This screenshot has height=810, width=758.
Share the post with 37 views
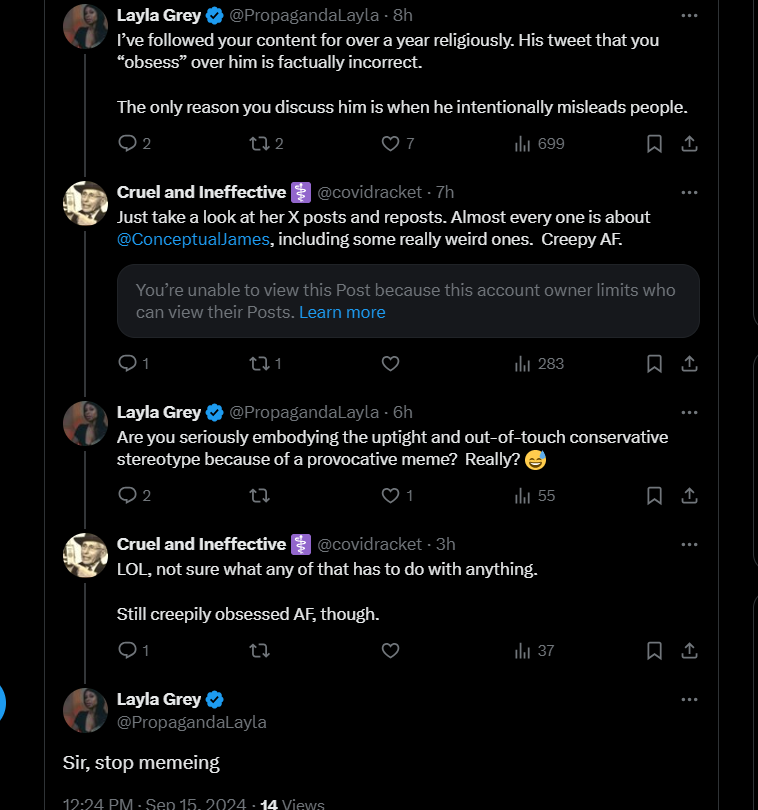689,650
